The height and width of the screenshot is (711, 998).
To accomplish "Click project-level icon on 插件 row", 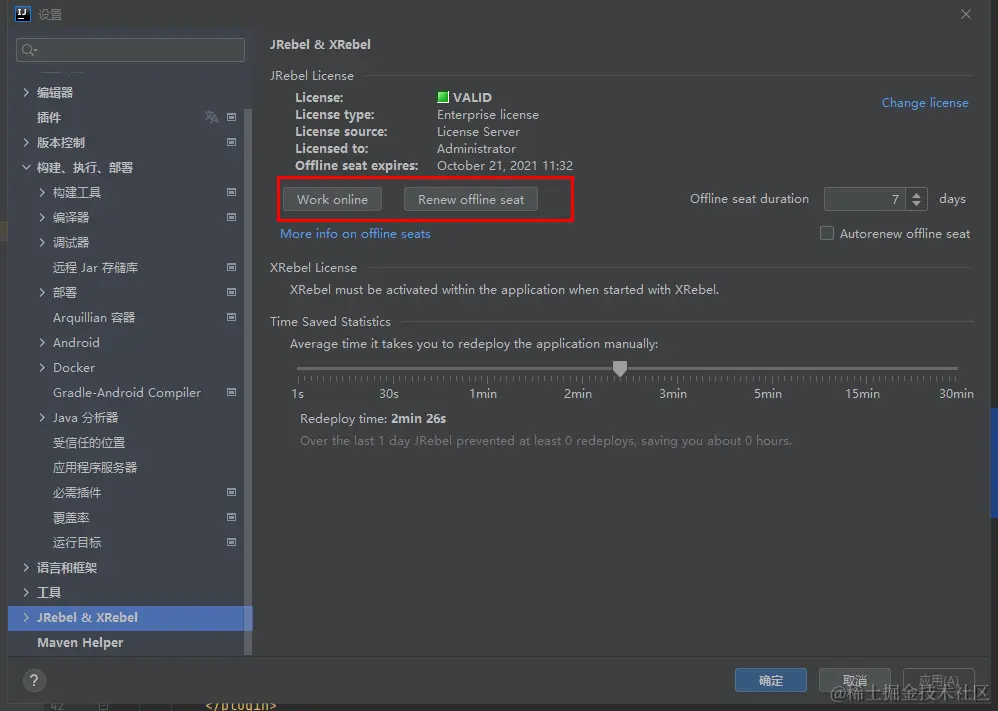I will point(232,117).
